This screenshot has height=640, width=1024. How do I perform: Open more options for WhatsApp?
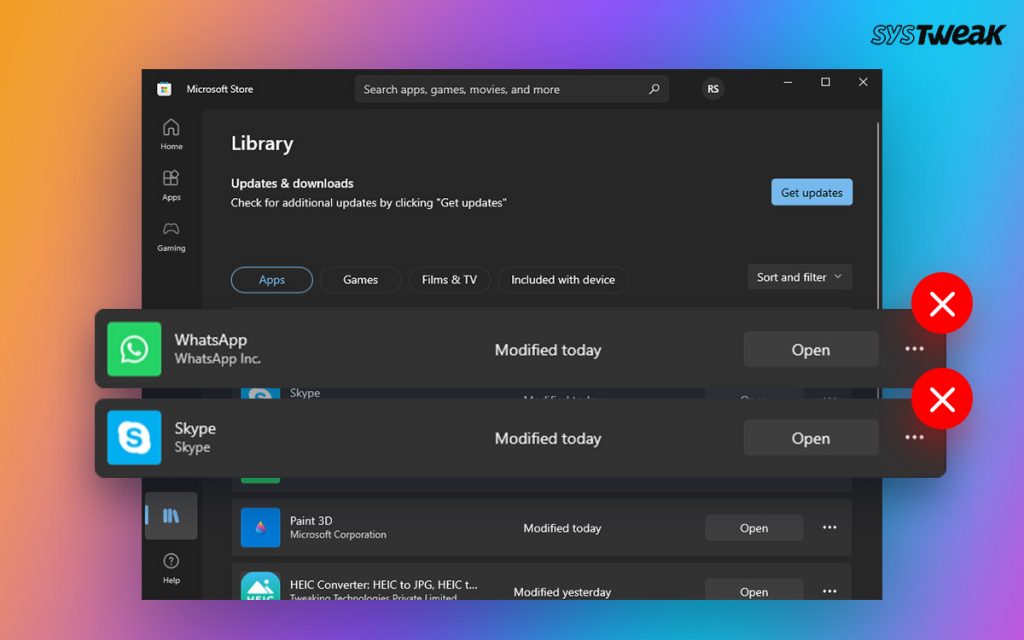click(x=913, y=349)
